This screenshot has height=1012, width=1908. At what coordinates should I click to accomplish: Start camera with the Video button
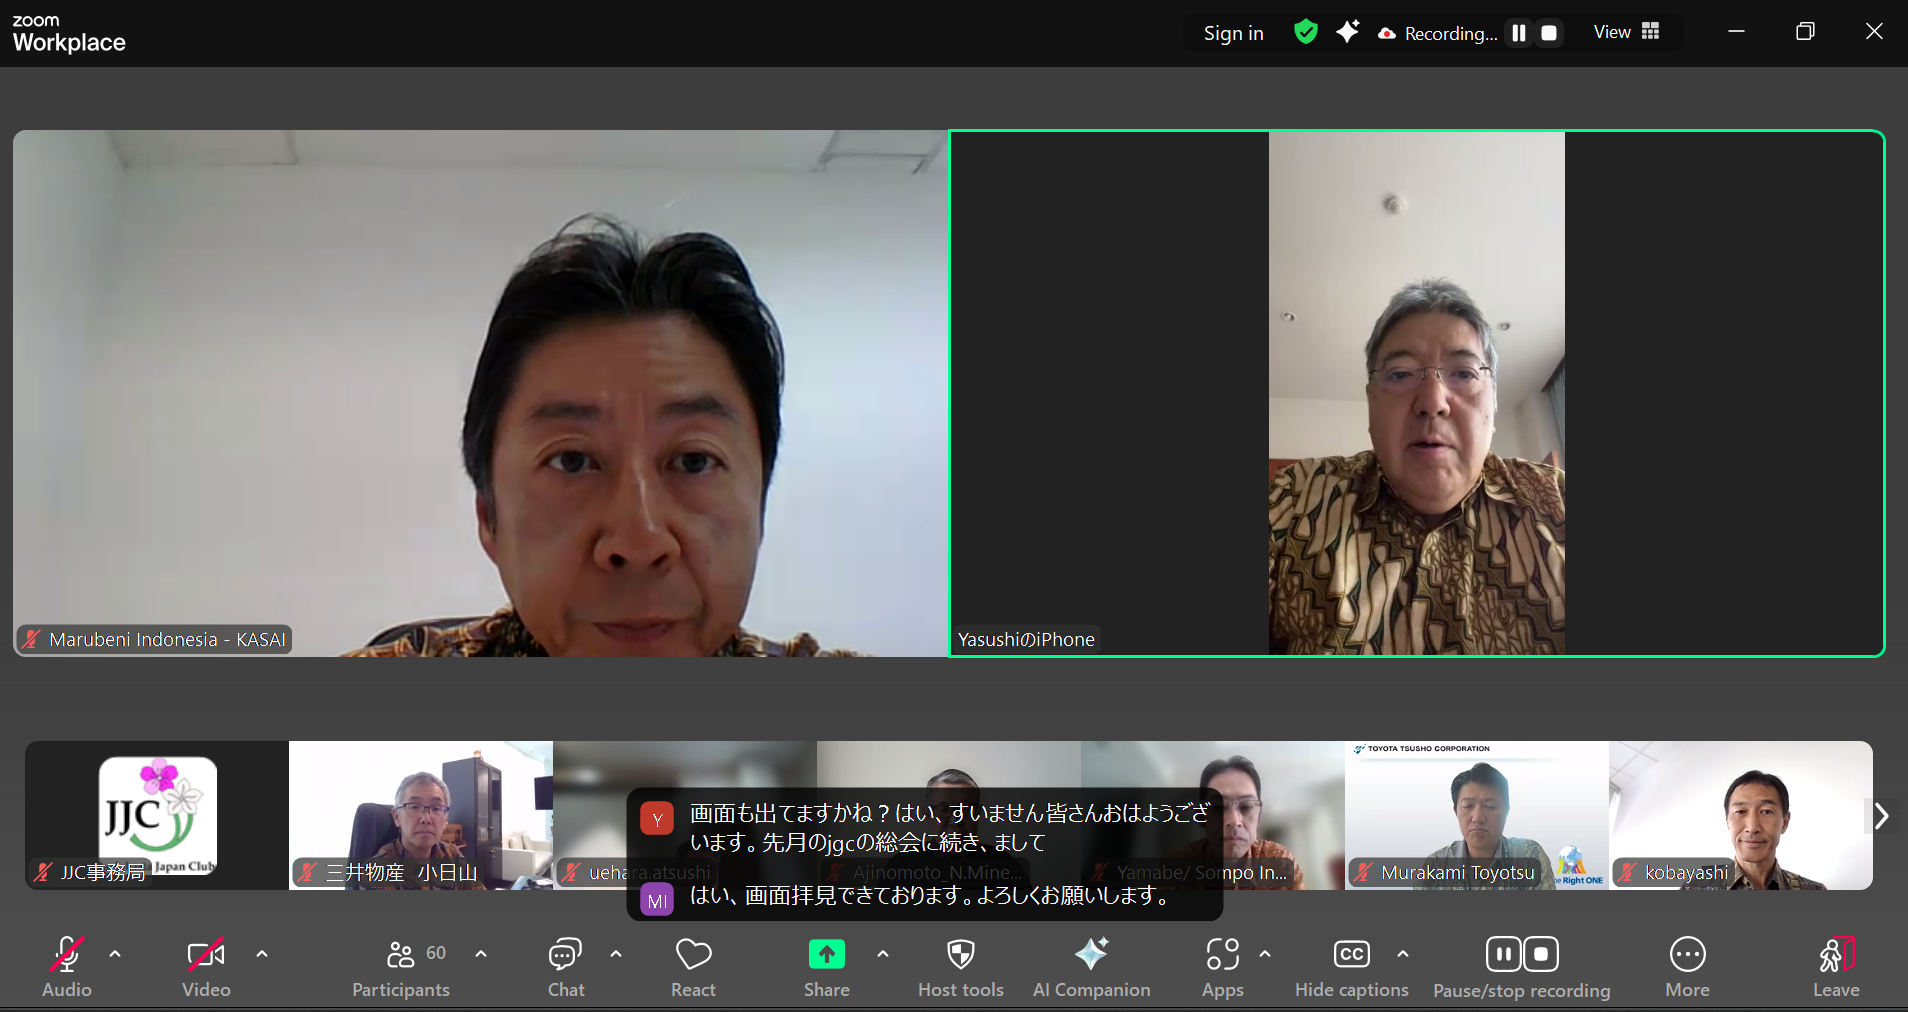pyautogui.click(x=206, y=966)
